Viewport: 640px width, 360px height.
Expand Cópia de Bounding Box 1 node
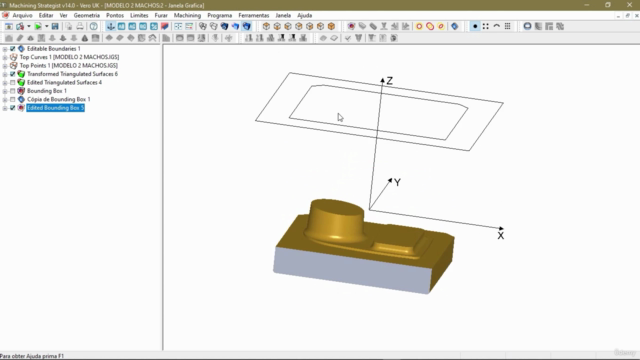click(x=5, y=99)
